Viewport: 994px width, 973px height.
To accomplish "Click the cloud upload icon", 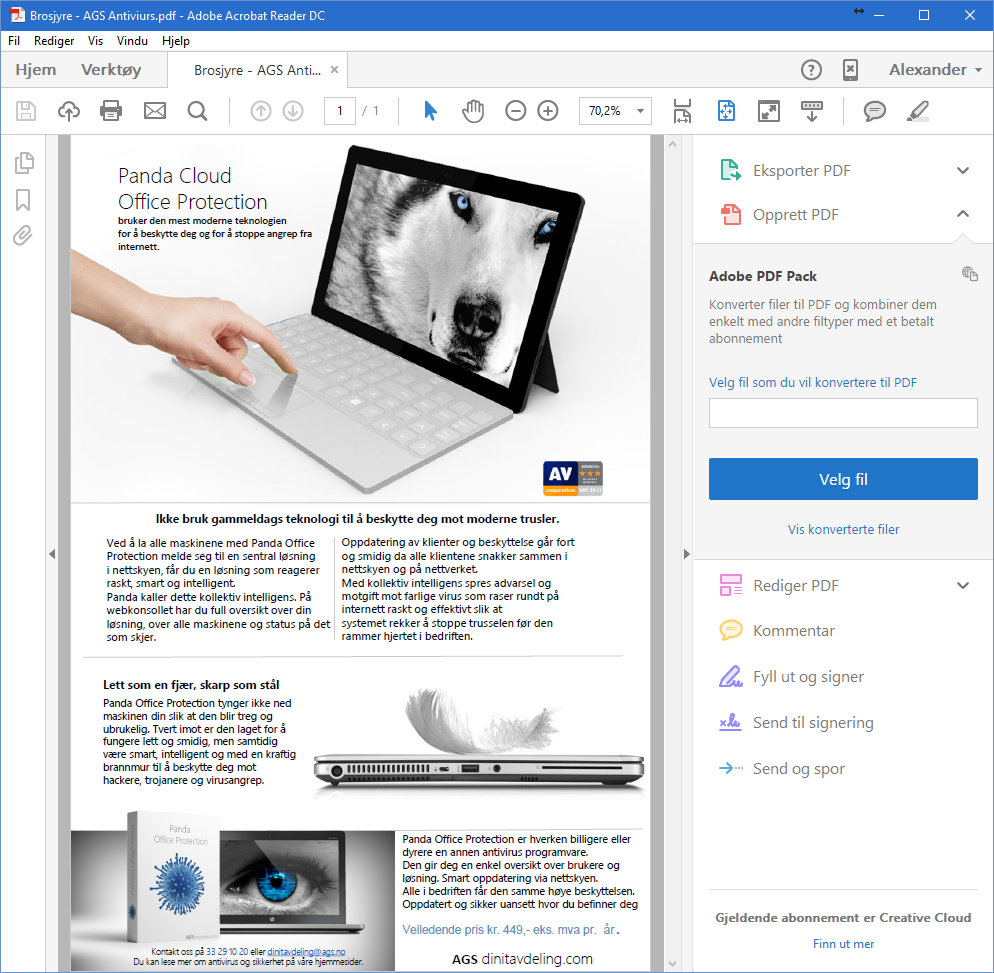I will pyautogui.click(x=68, y=111).
